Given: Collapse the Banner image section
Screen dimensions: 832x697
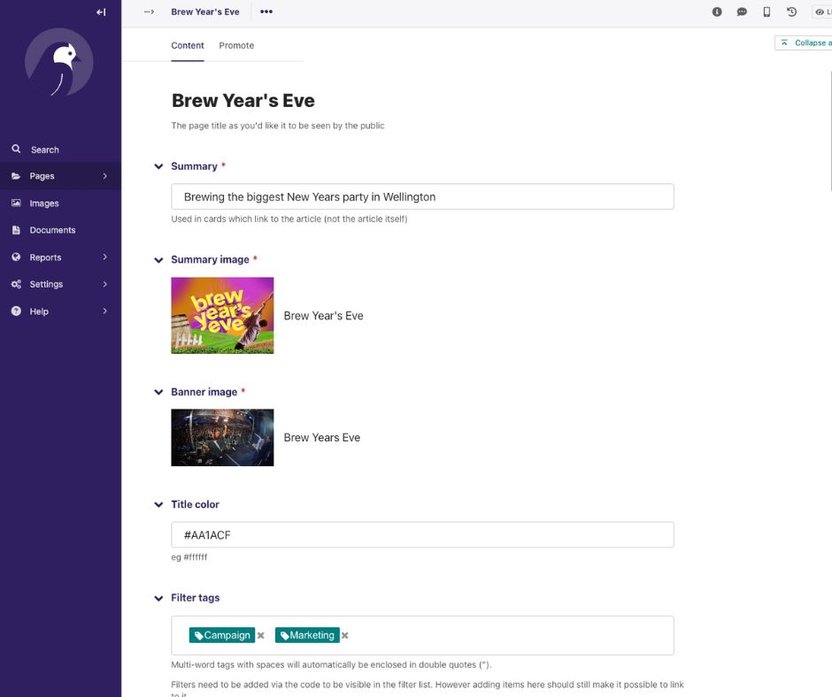Looking at the screenshot, I should tap(158, 393).
